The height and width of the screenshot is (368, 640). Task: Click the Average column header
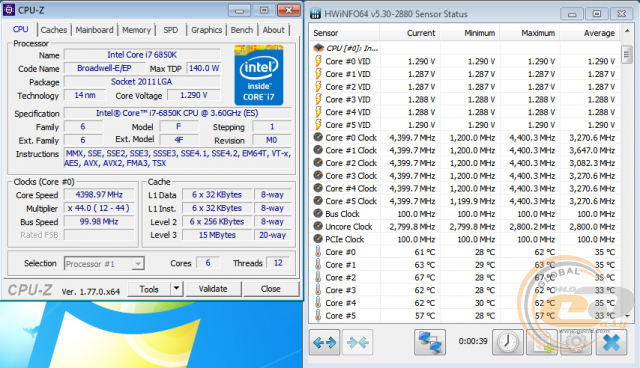589,33
